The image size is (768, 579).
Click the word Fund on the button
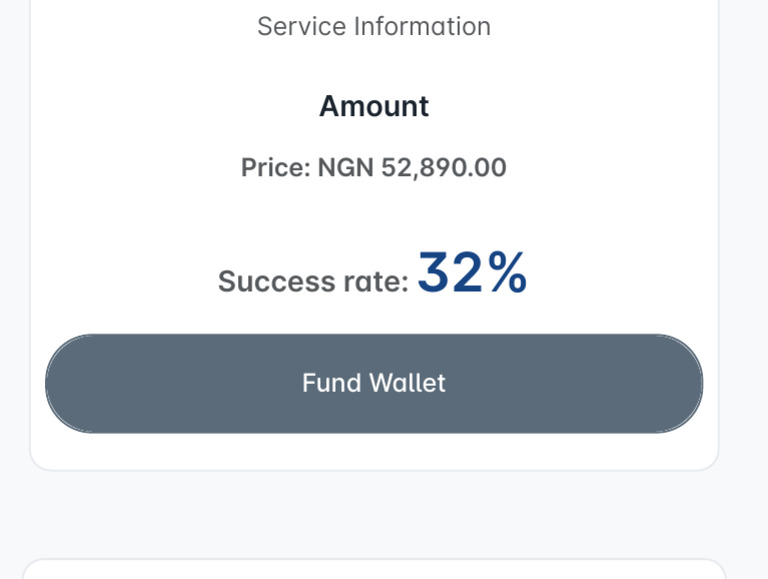[332, 383]
